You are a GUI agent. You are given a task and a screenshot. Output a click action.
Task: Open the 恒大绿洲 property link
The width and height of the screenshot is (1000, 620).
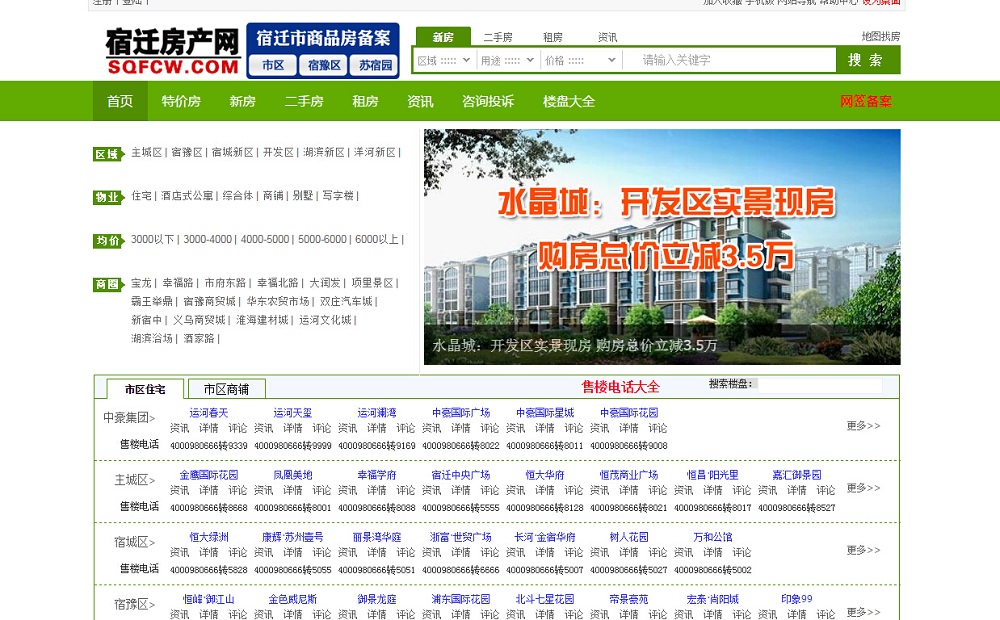click(209, 537)
